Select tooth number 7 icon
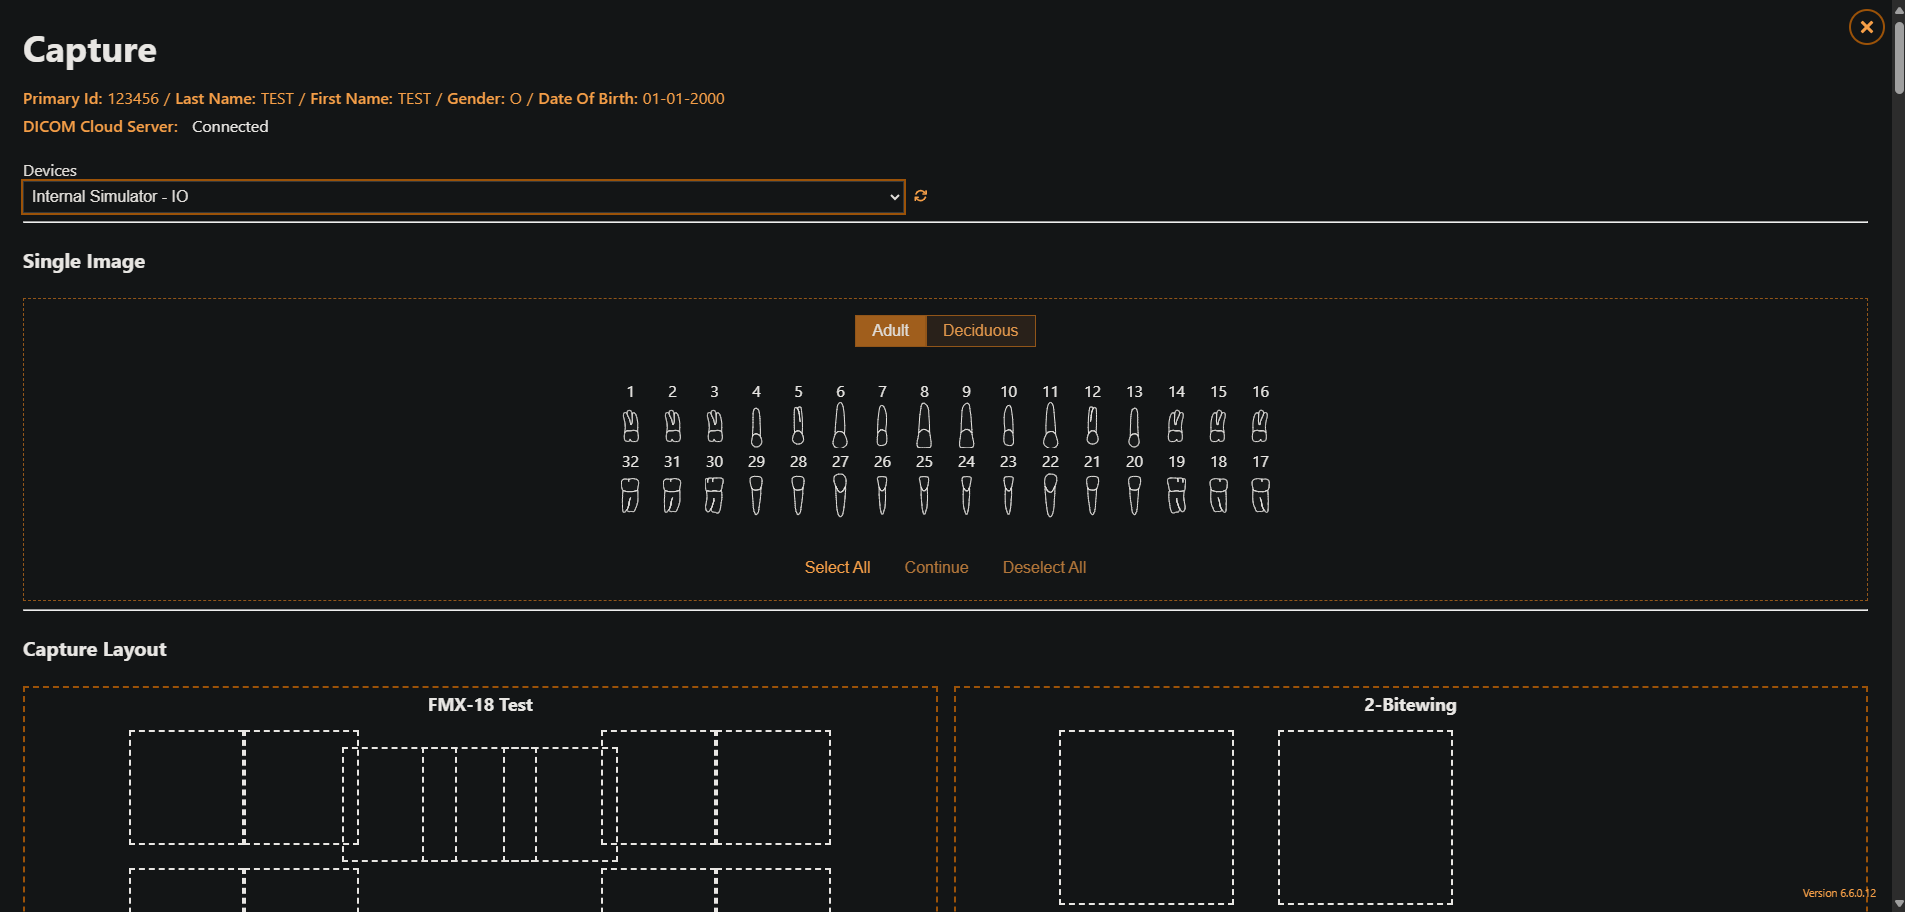 [882, 426]
